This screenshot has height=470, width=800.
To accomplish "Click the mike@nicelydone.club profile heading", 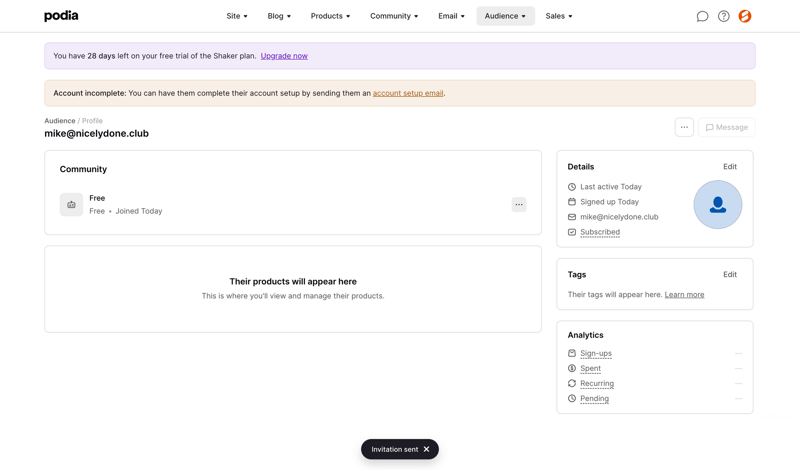I will pos(96,134).
